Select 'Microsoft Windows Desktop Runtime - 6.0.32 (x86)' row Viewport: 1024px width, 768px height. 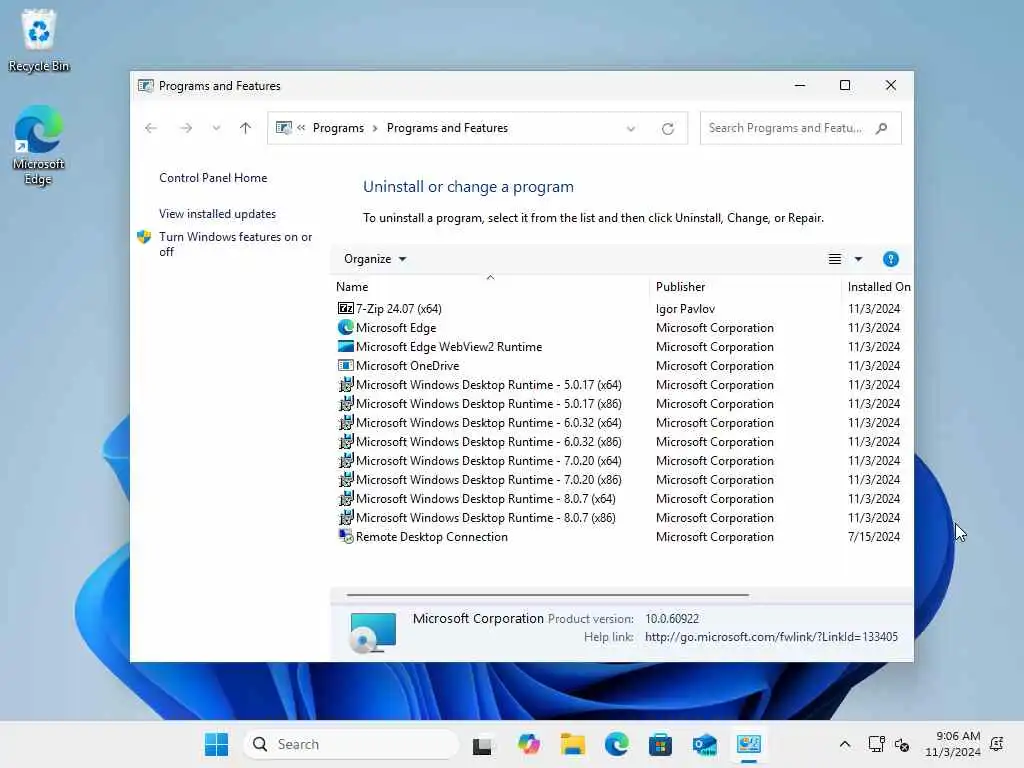(x=623, y=442)
